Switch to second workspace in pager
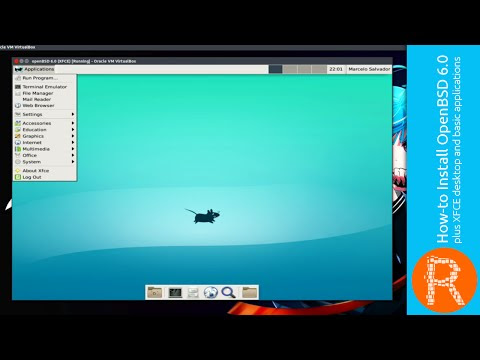 pos(290,69)
